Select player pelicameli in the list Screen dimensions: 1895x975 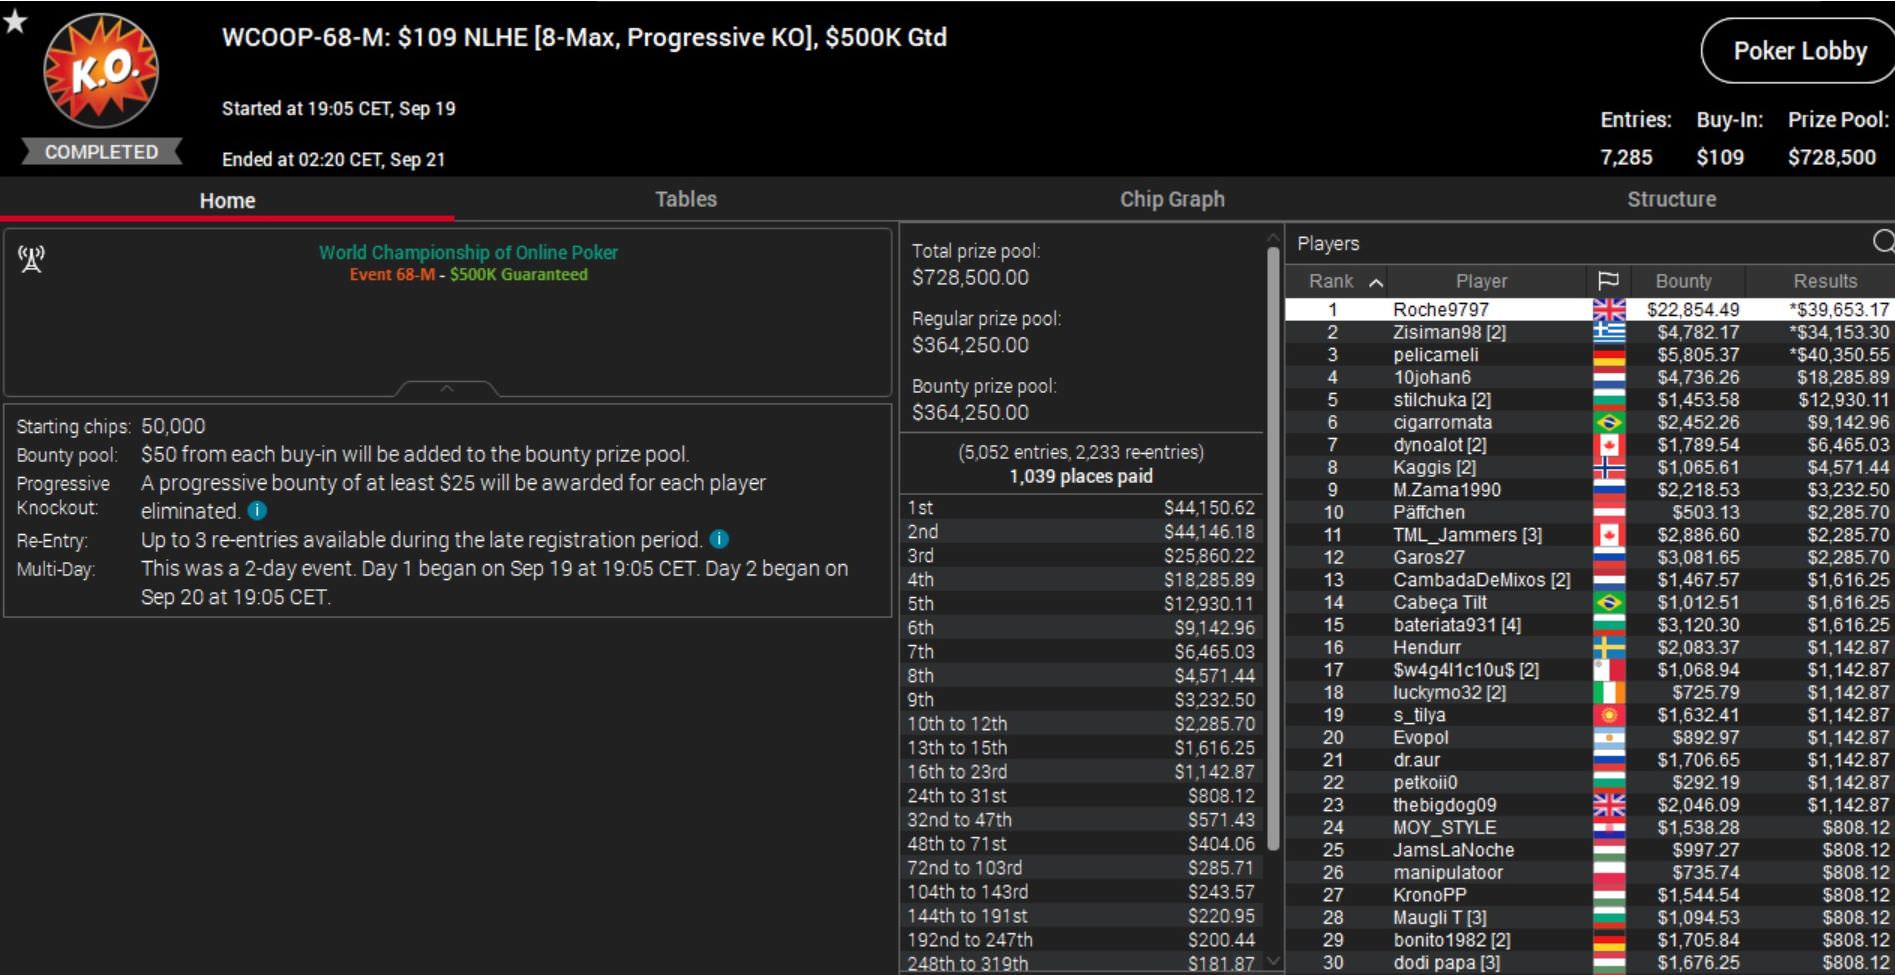tap(1435, 355)
